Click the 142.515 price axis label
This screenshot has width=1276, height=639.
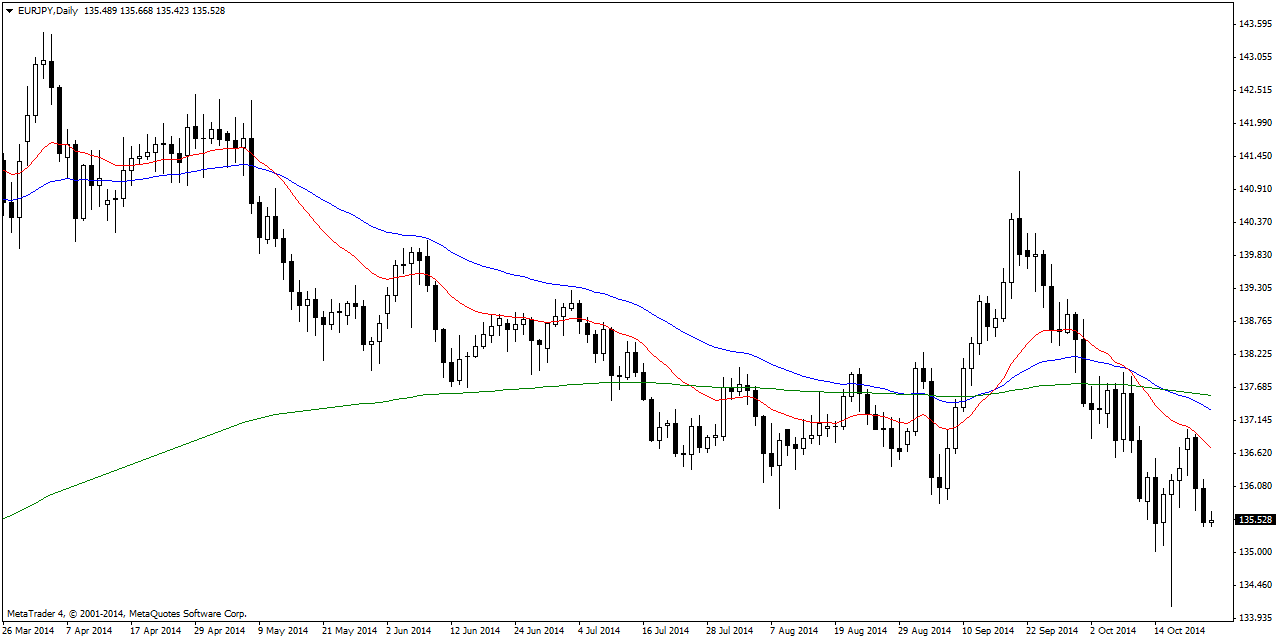[x=1254, y=90]
